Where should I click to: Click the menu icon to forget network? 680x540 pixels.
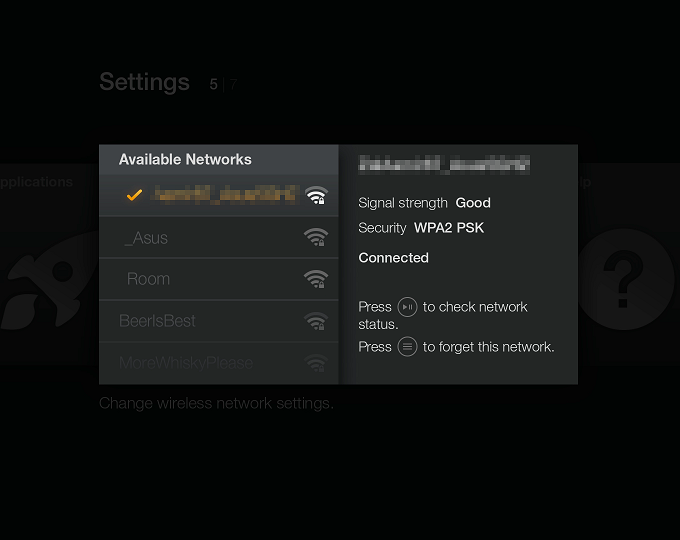point(407,347)
